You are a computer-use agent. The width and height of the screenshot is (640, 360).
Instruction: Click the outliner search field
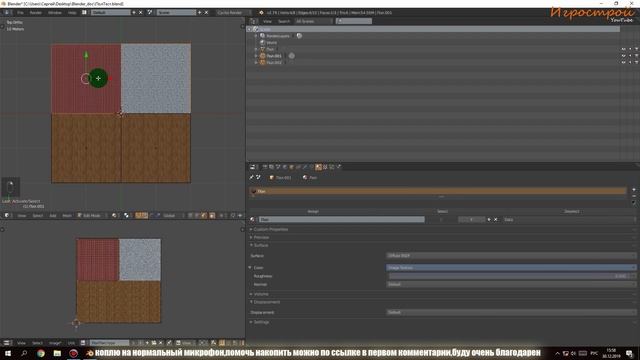tap(353, 21)
